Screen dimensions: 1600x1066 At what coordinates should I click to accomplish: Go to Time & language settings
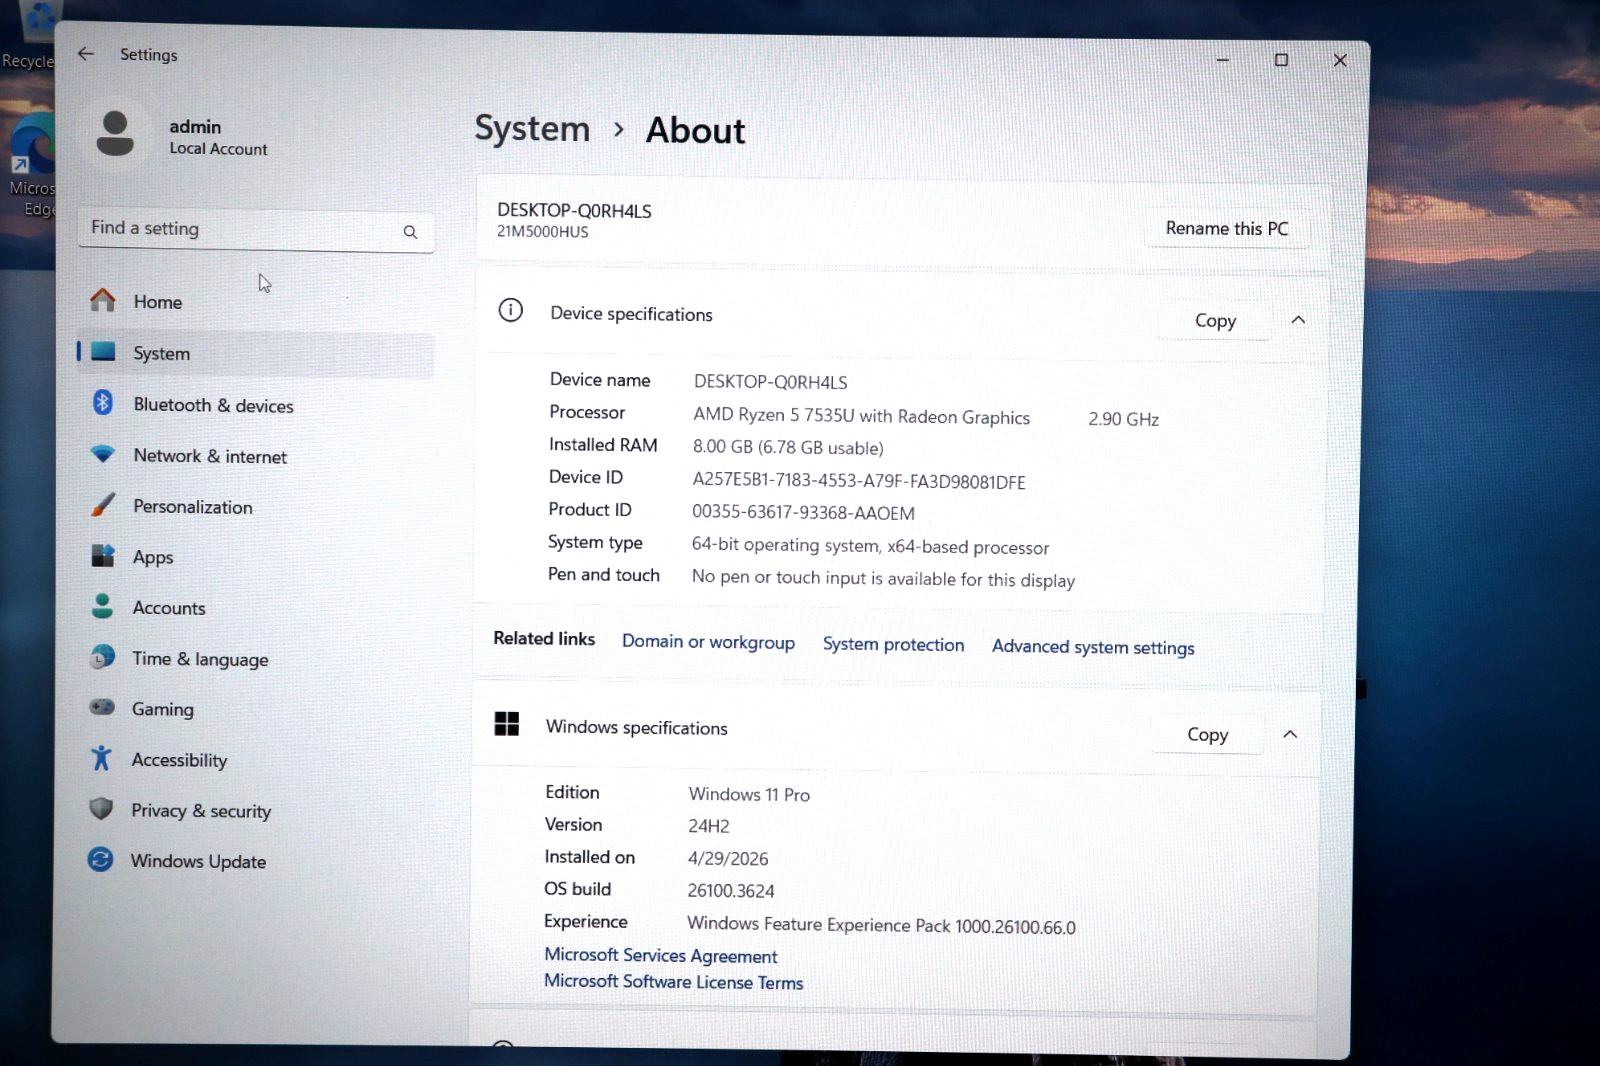[x=255, y=658]
